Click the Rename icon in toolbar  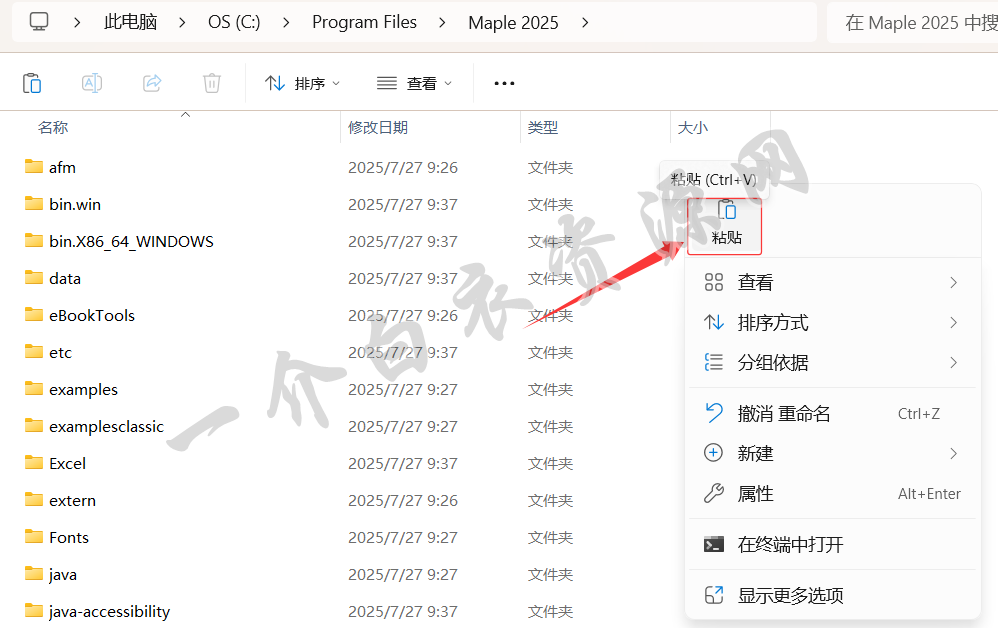(92, 83)
